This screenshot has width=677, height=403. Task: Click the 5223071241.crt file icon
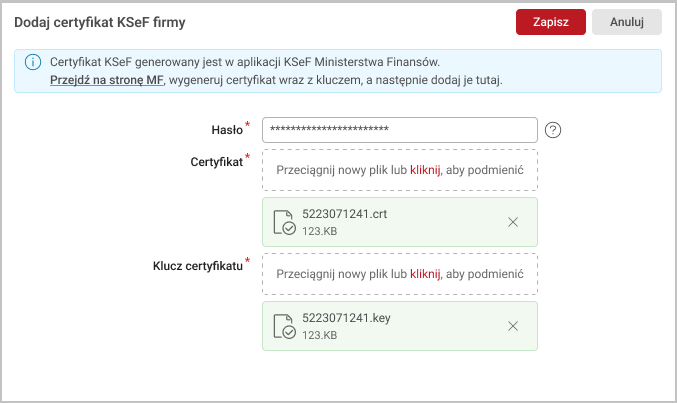(285, 223)
